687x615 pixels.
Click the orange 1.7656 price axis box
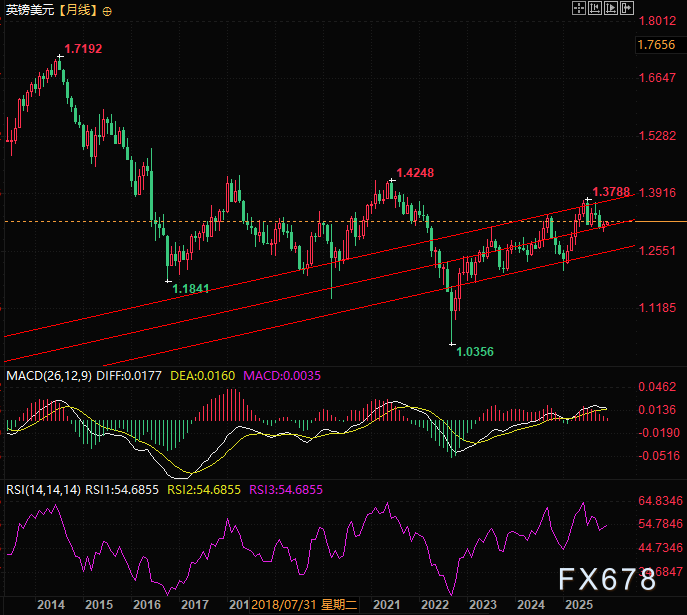tap(661, 45)
